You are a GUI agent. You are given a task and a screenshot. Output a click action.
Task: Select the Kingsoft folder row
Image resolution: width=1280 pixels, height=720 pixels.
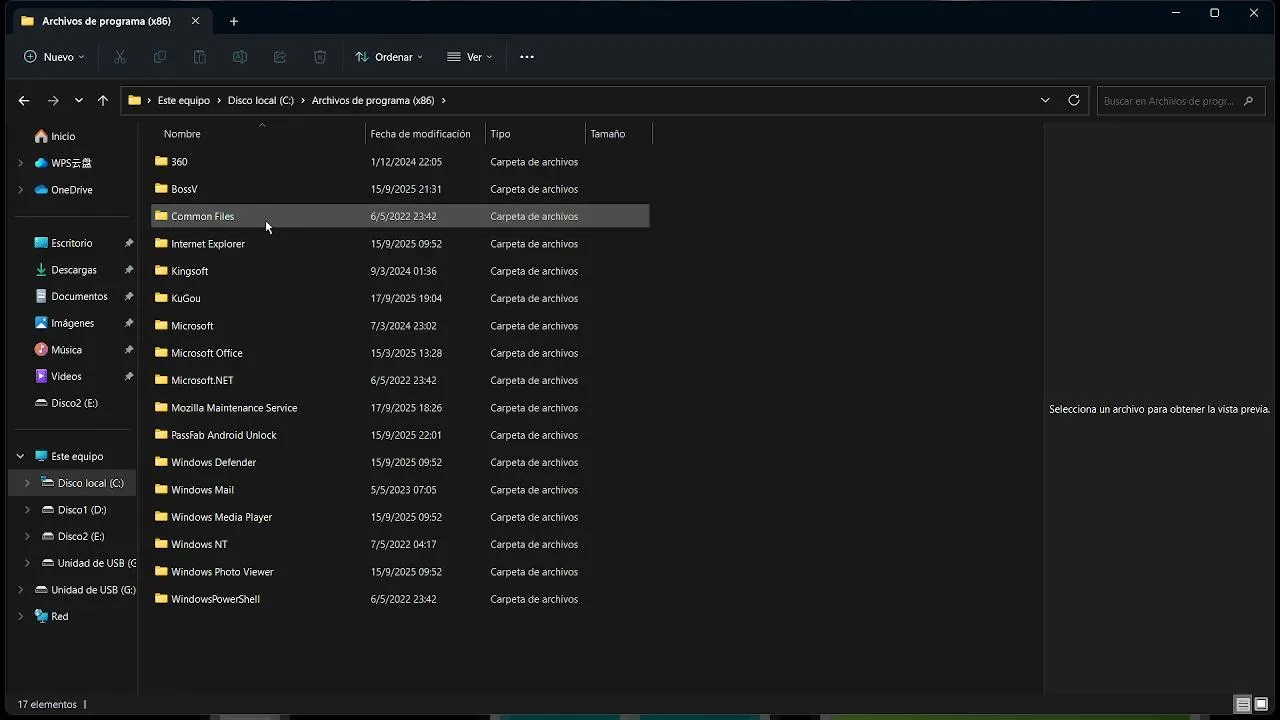coord(400,271)
